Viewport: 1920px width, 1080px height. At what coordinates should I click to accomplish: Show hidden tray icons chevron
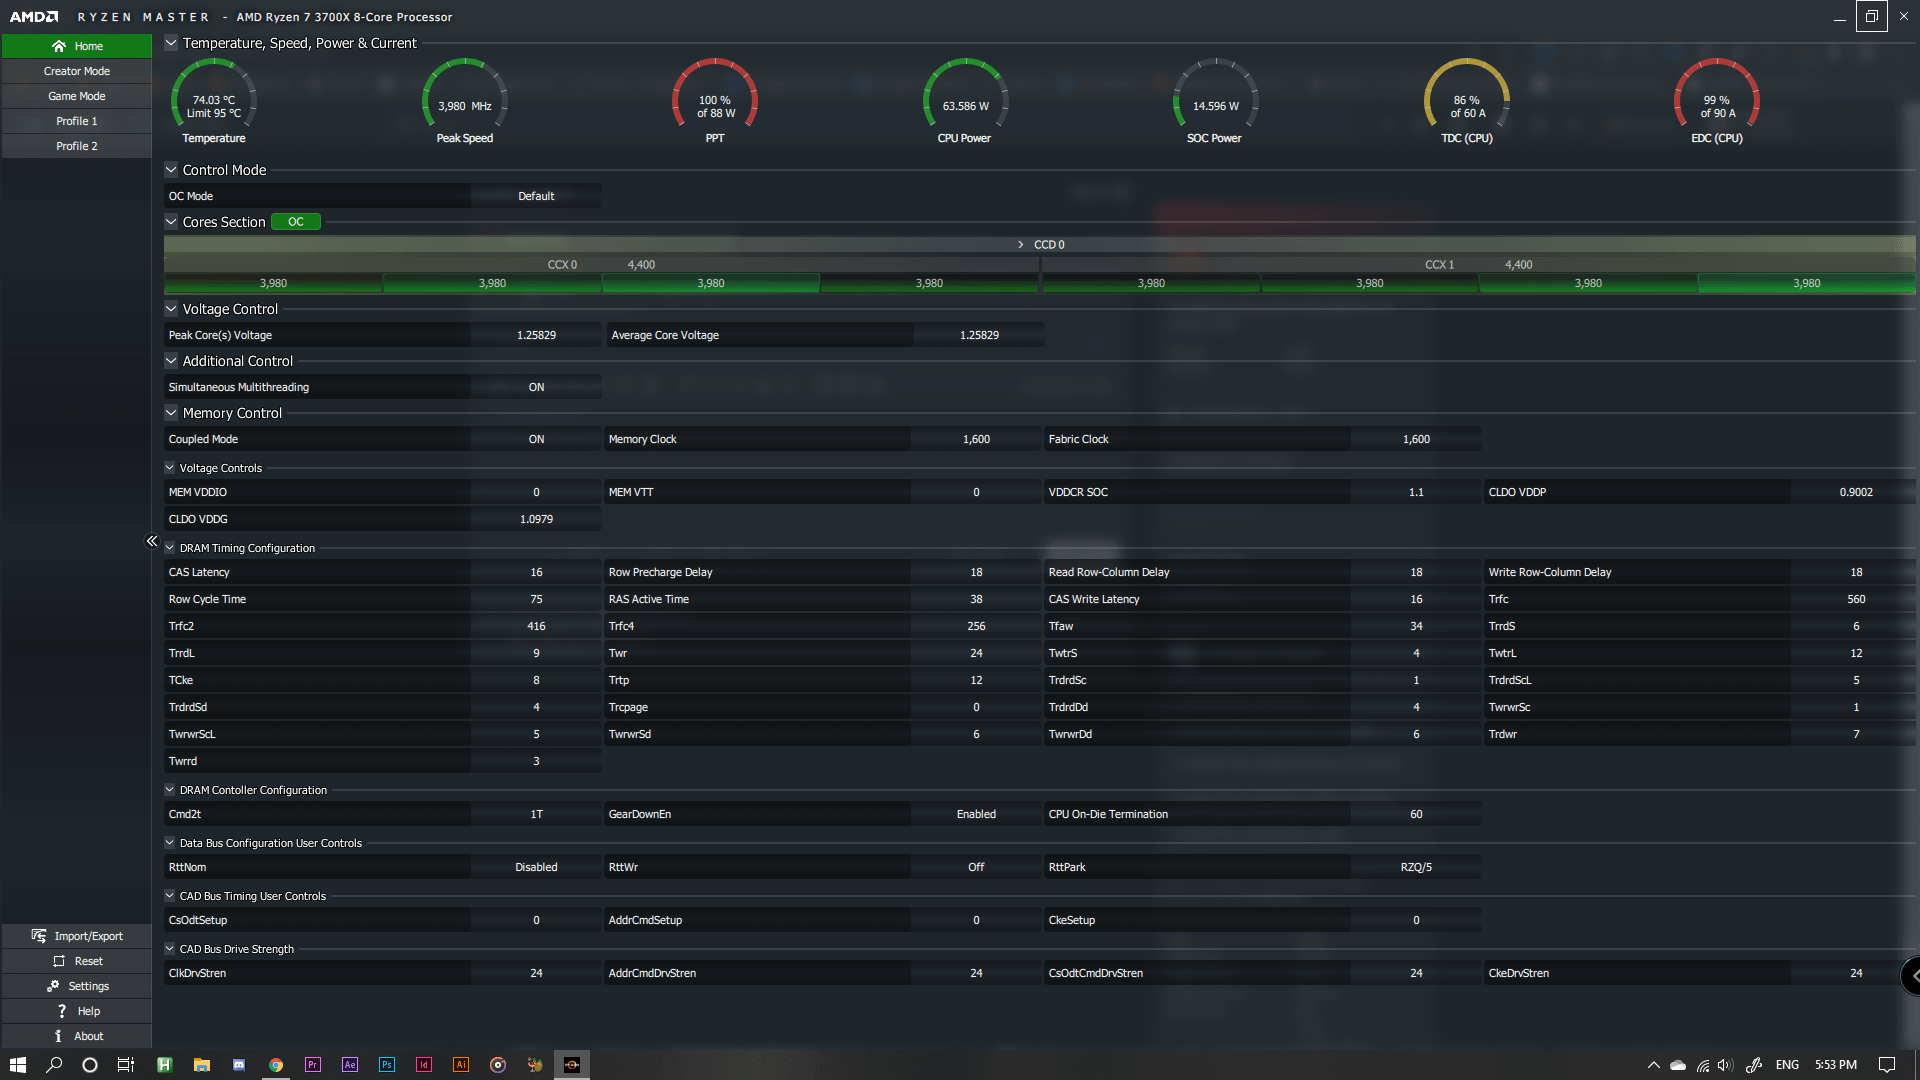tap(1653, 1065)
